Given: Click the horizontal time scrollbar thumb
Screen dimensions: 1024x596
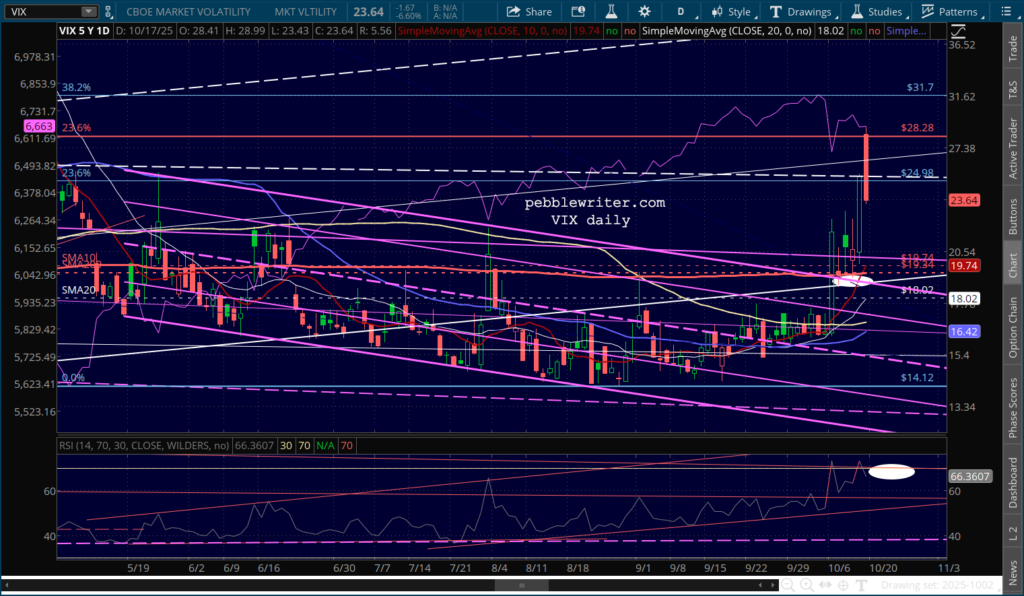Looking at the screenshot, I should [521, 585].
